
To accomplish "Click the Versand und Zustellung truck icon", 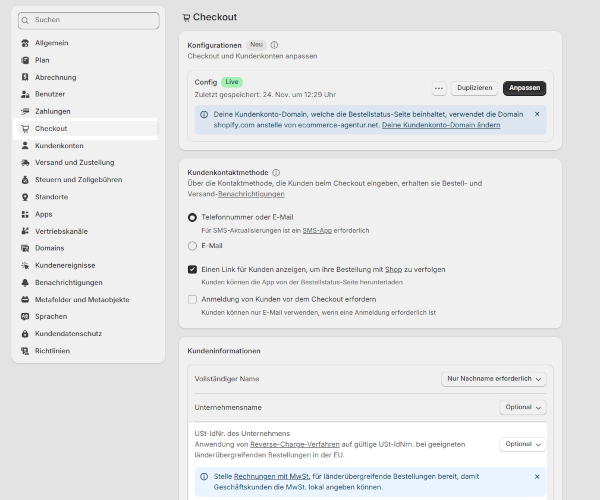I will [24, 162].
